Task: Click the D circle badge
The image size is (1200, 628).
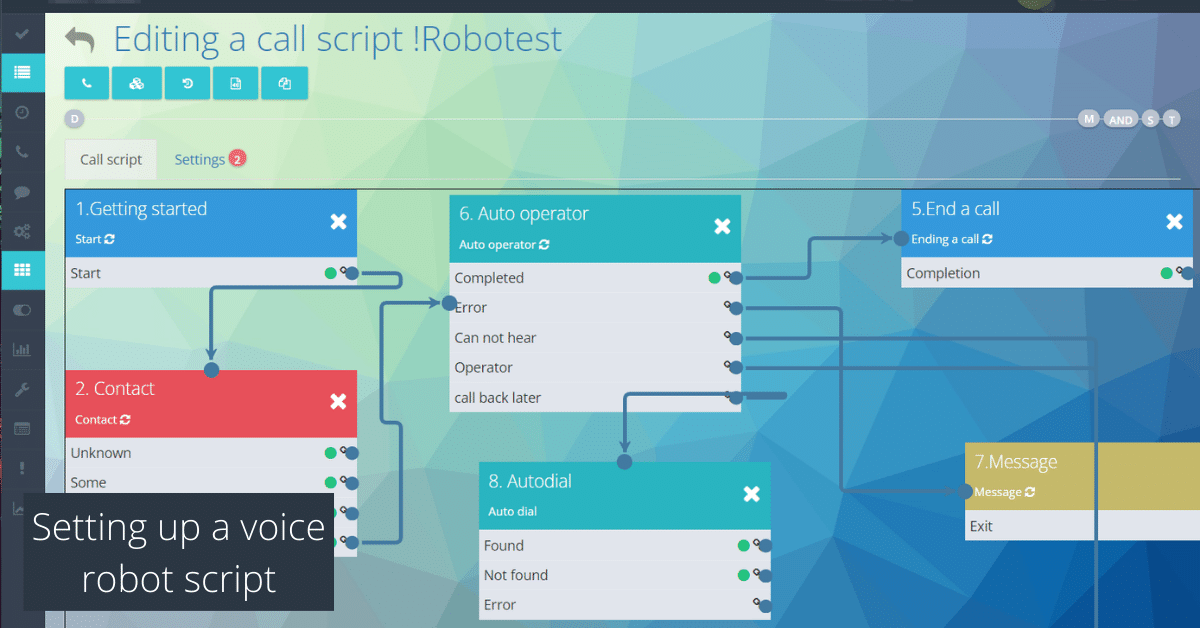Action: (x=74, y=119)
